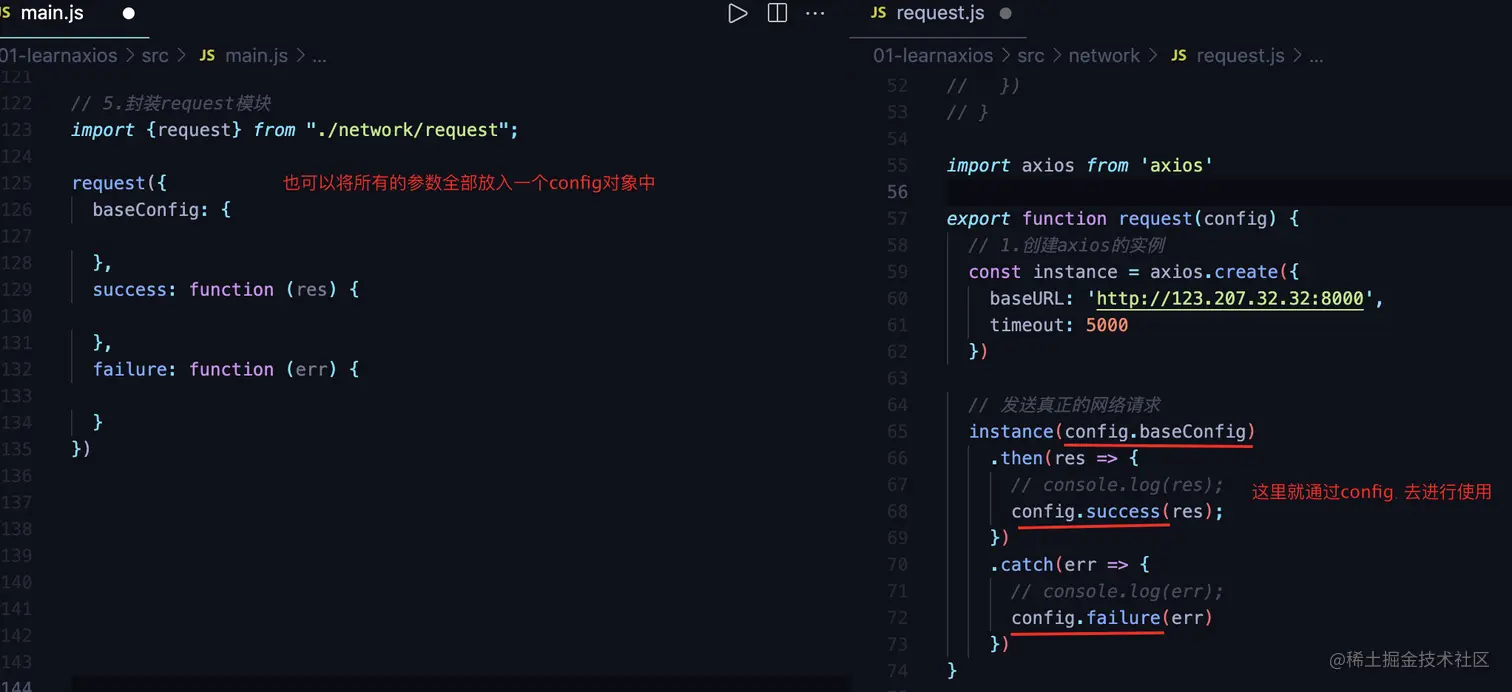The height and width of the screenshot is (692, 1512).
Task: Click the timeout: 5000 value
Action: 1107,325
